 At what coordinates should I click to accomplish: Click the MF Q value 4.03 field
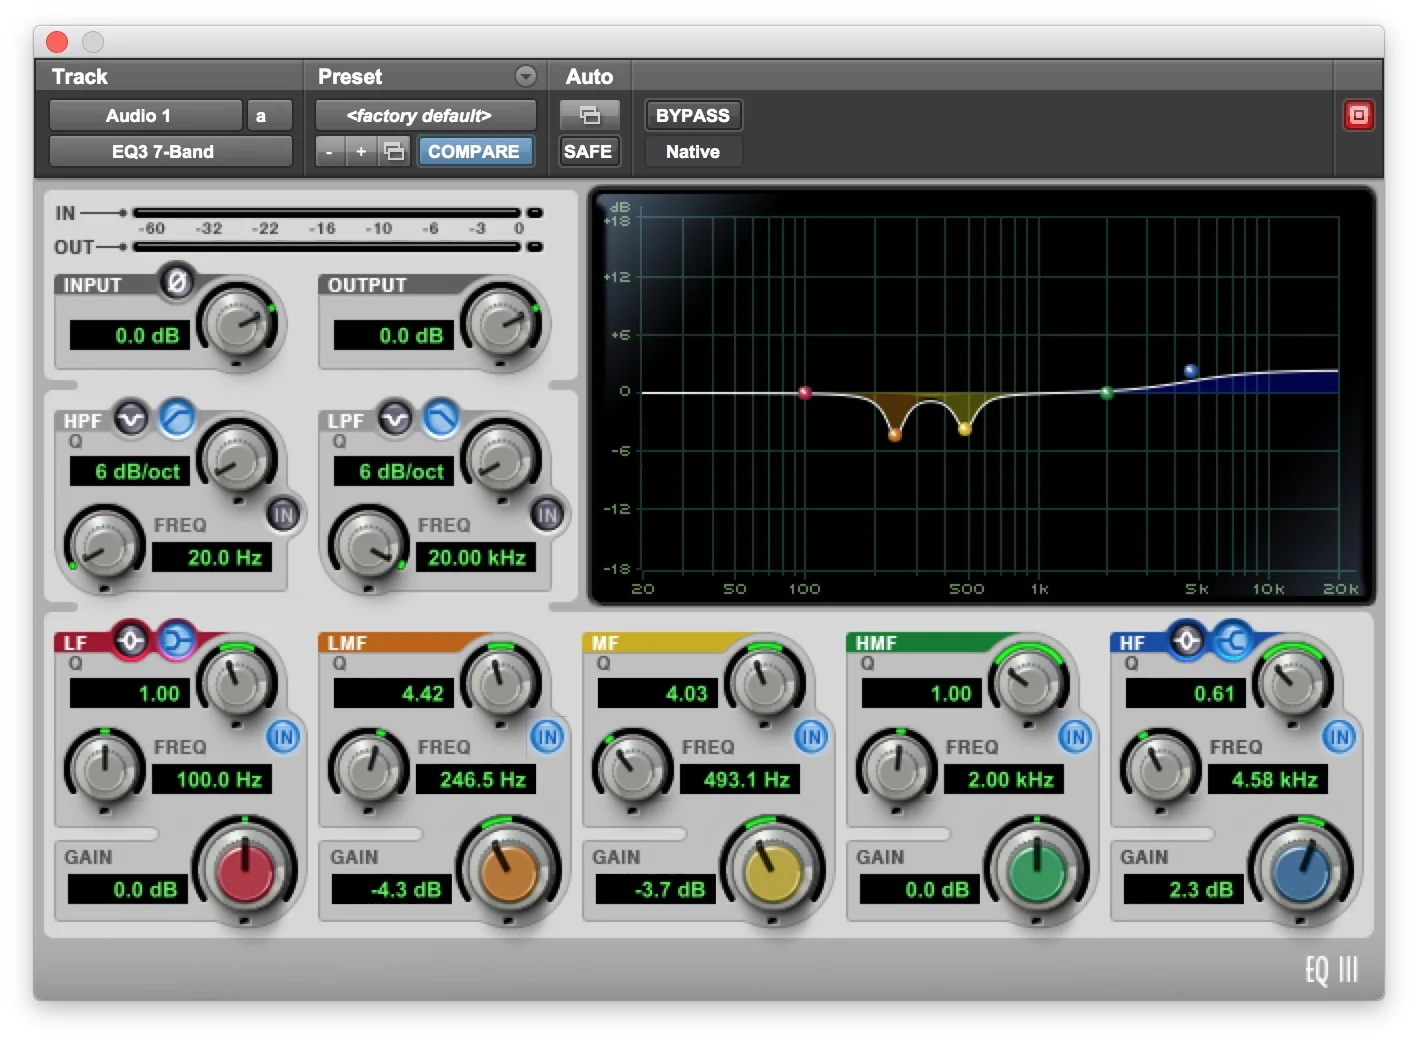(x=657, y=693)
